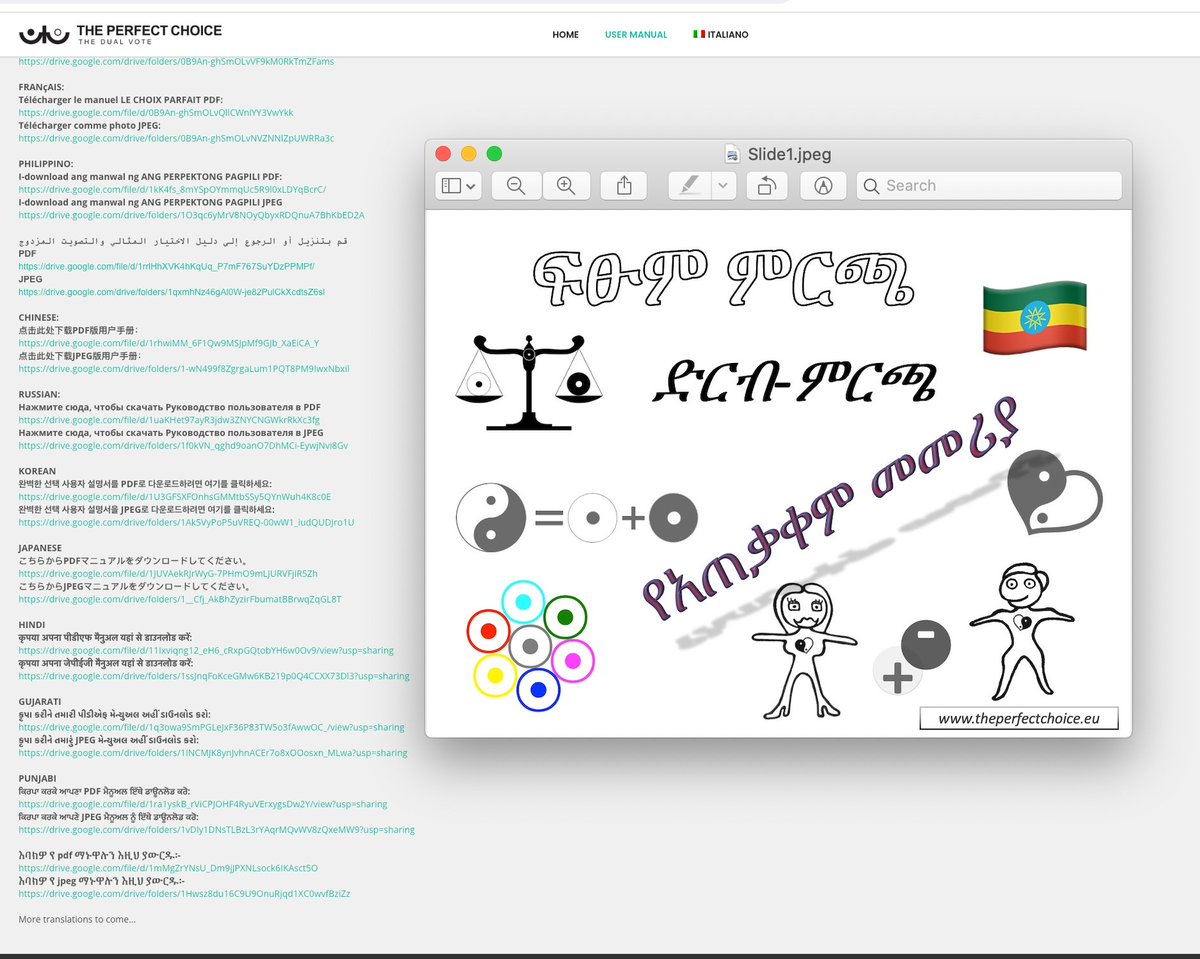Viewport: 1200px width, 959px height.
Task: Open the Hindi PDF manual link
Action: pyautogui.click(x=206, y=650)
